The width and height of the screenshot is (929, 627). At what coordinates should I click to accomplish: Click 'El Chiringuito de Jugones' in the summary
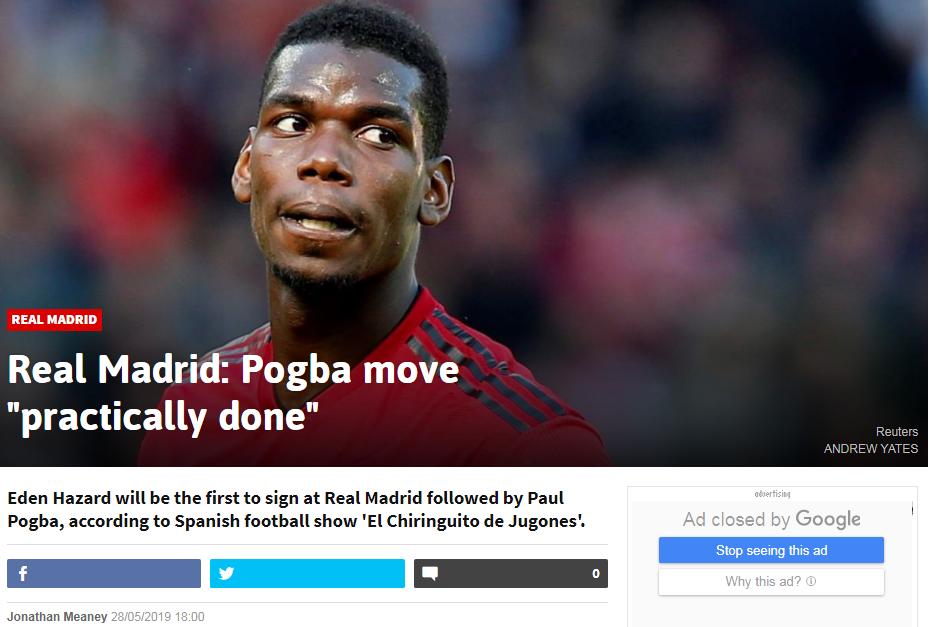472,521
